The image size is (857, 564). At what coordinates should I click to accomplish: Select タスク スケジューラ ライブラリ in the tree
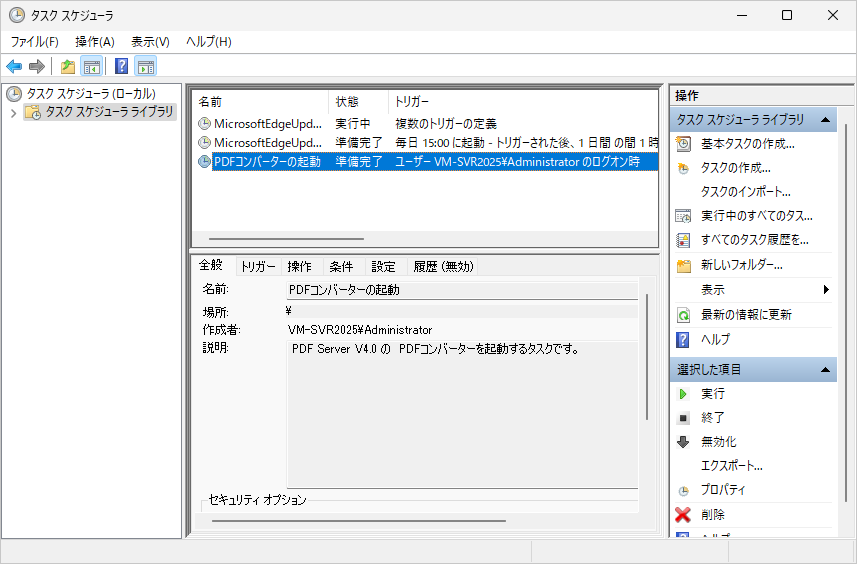tap(109, 112)
